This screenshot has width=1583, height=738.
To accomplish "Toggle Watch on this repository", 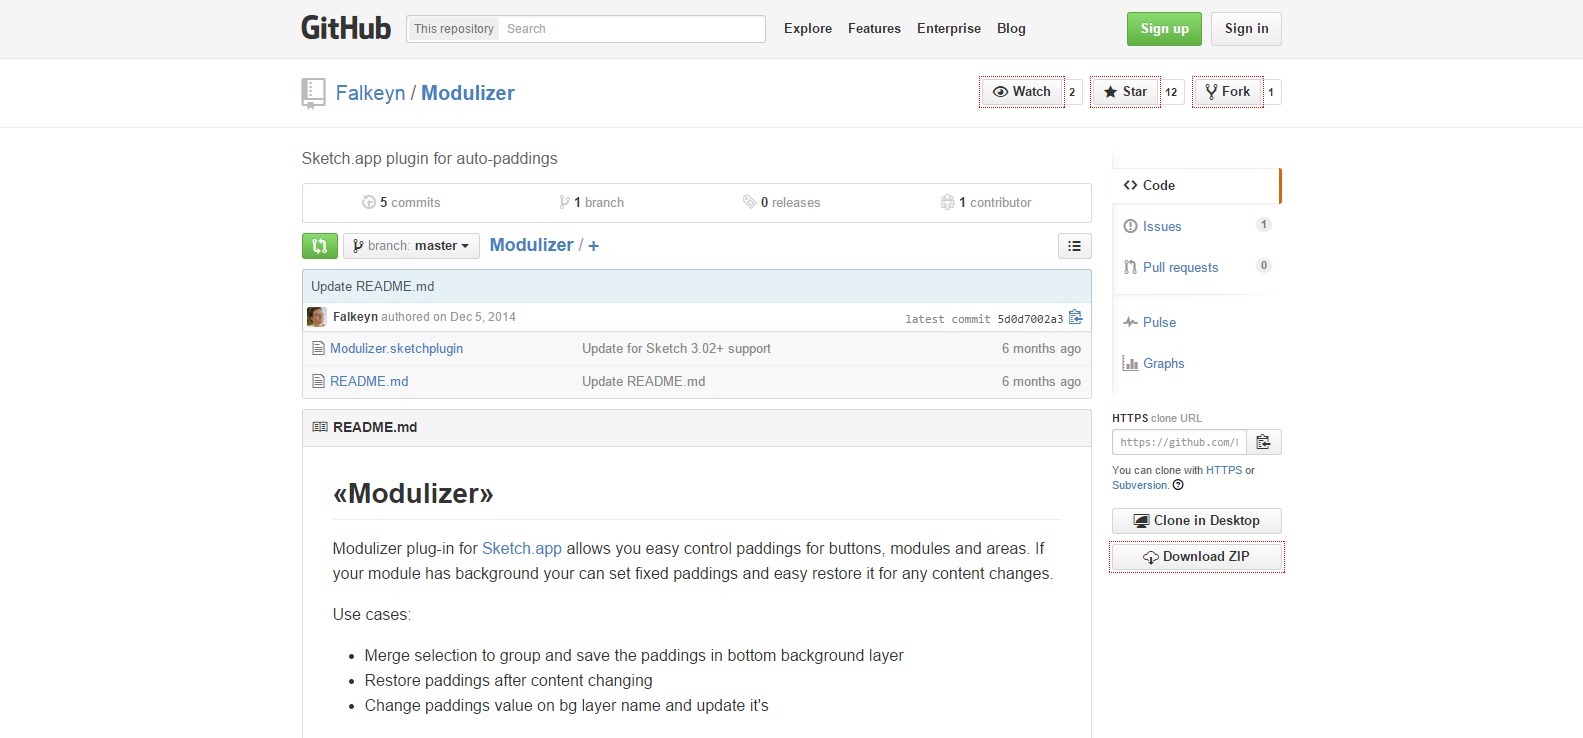I will [x=1021, y=92].
